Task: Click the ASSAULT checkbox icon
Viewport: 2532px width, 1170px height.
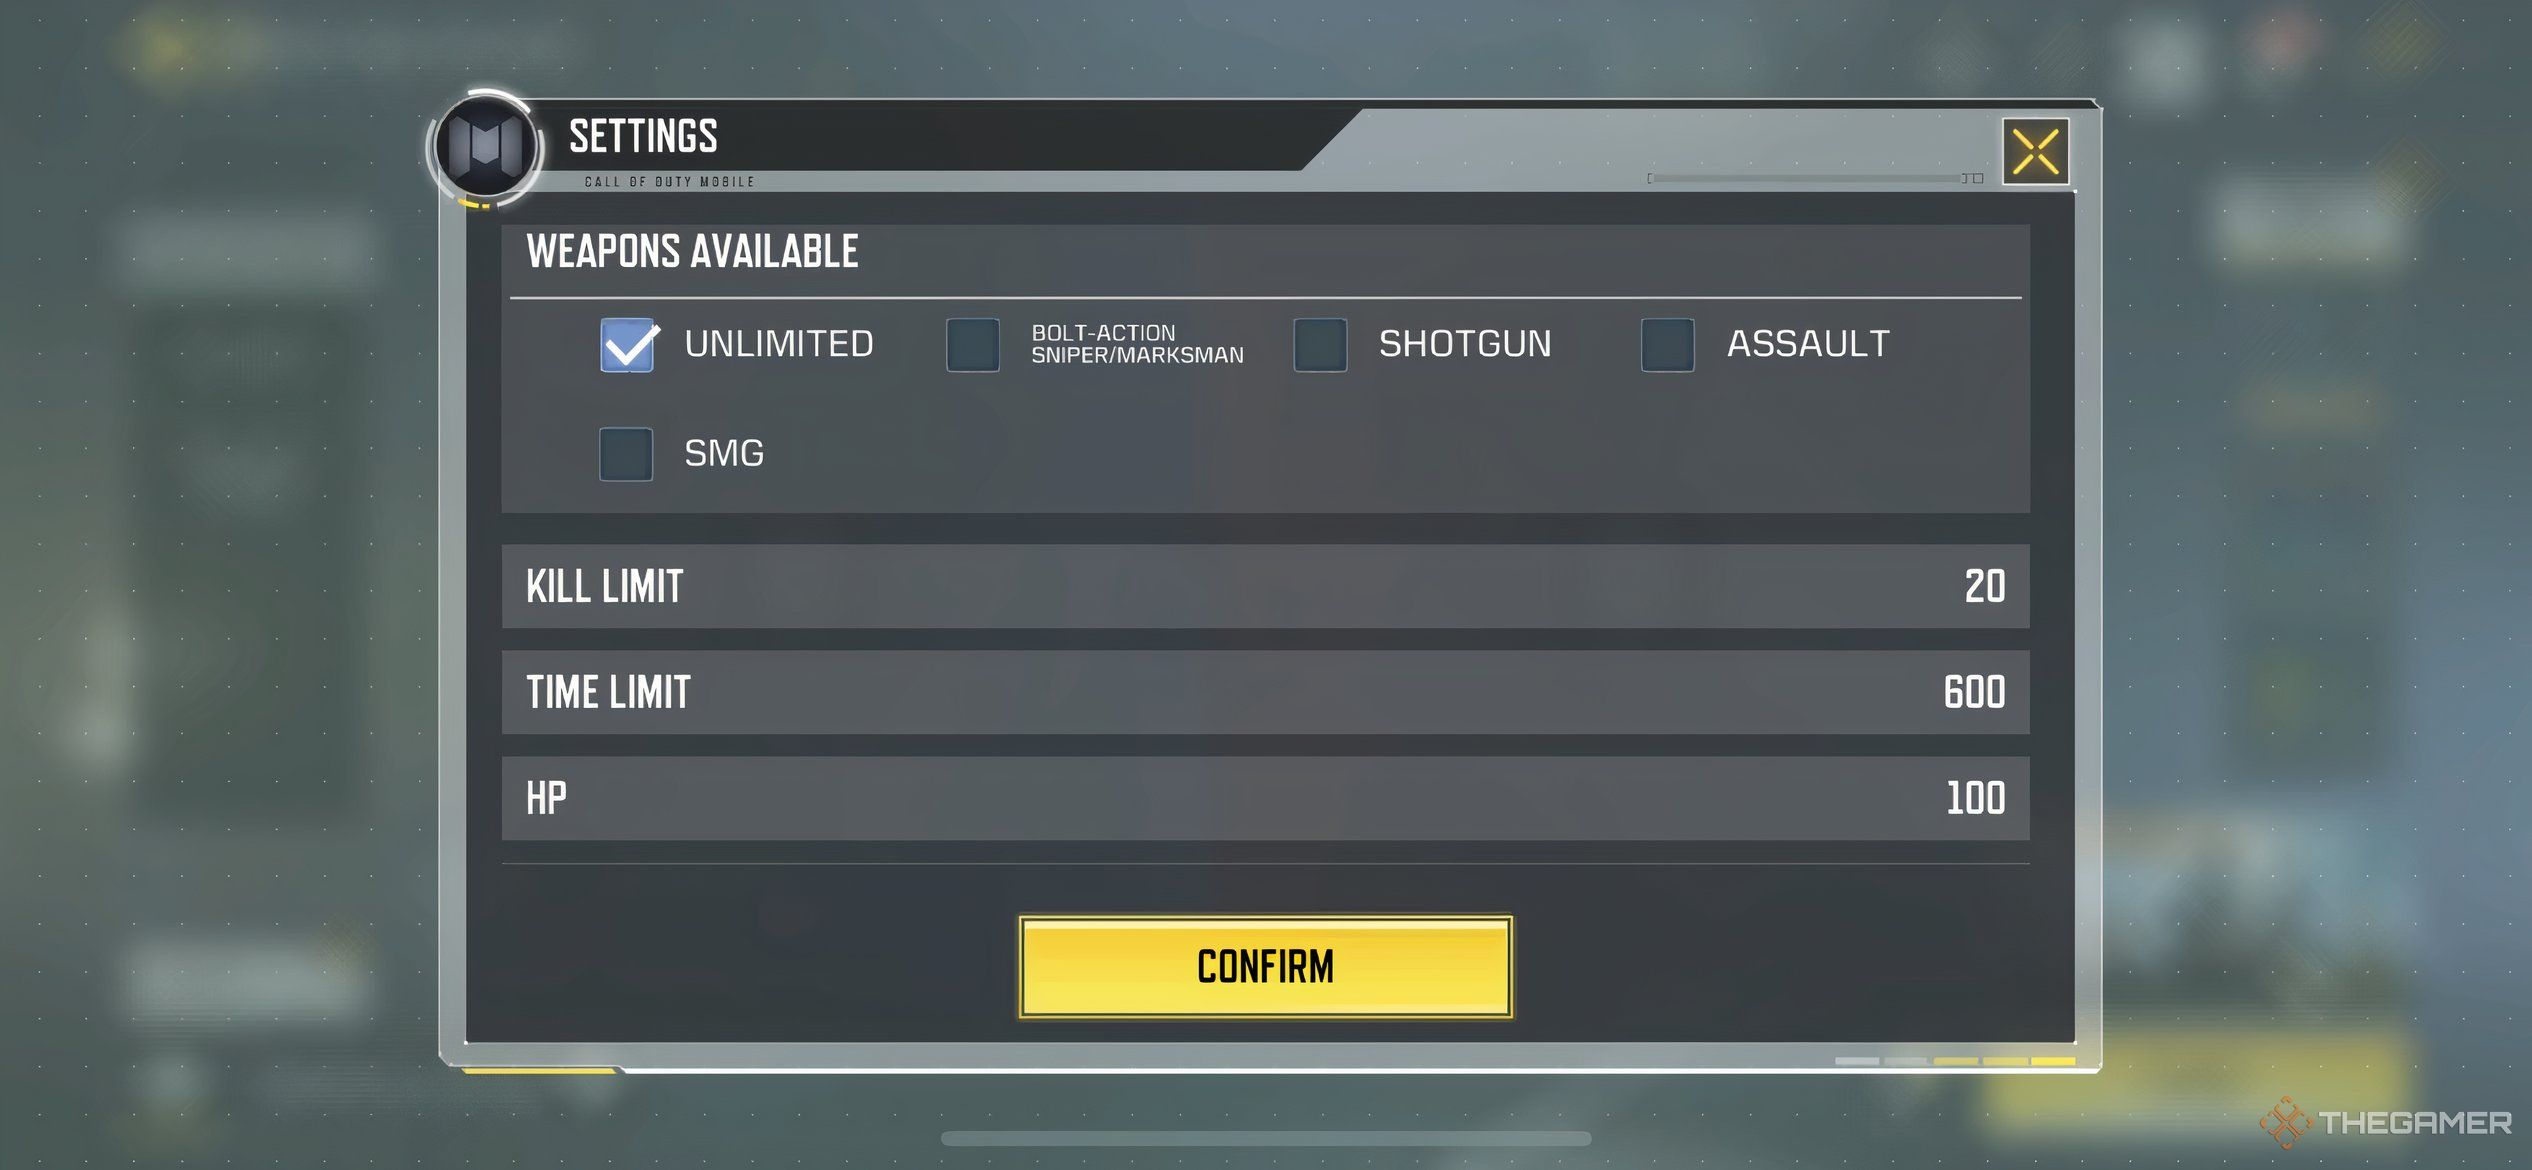Action: (1670, 342)
